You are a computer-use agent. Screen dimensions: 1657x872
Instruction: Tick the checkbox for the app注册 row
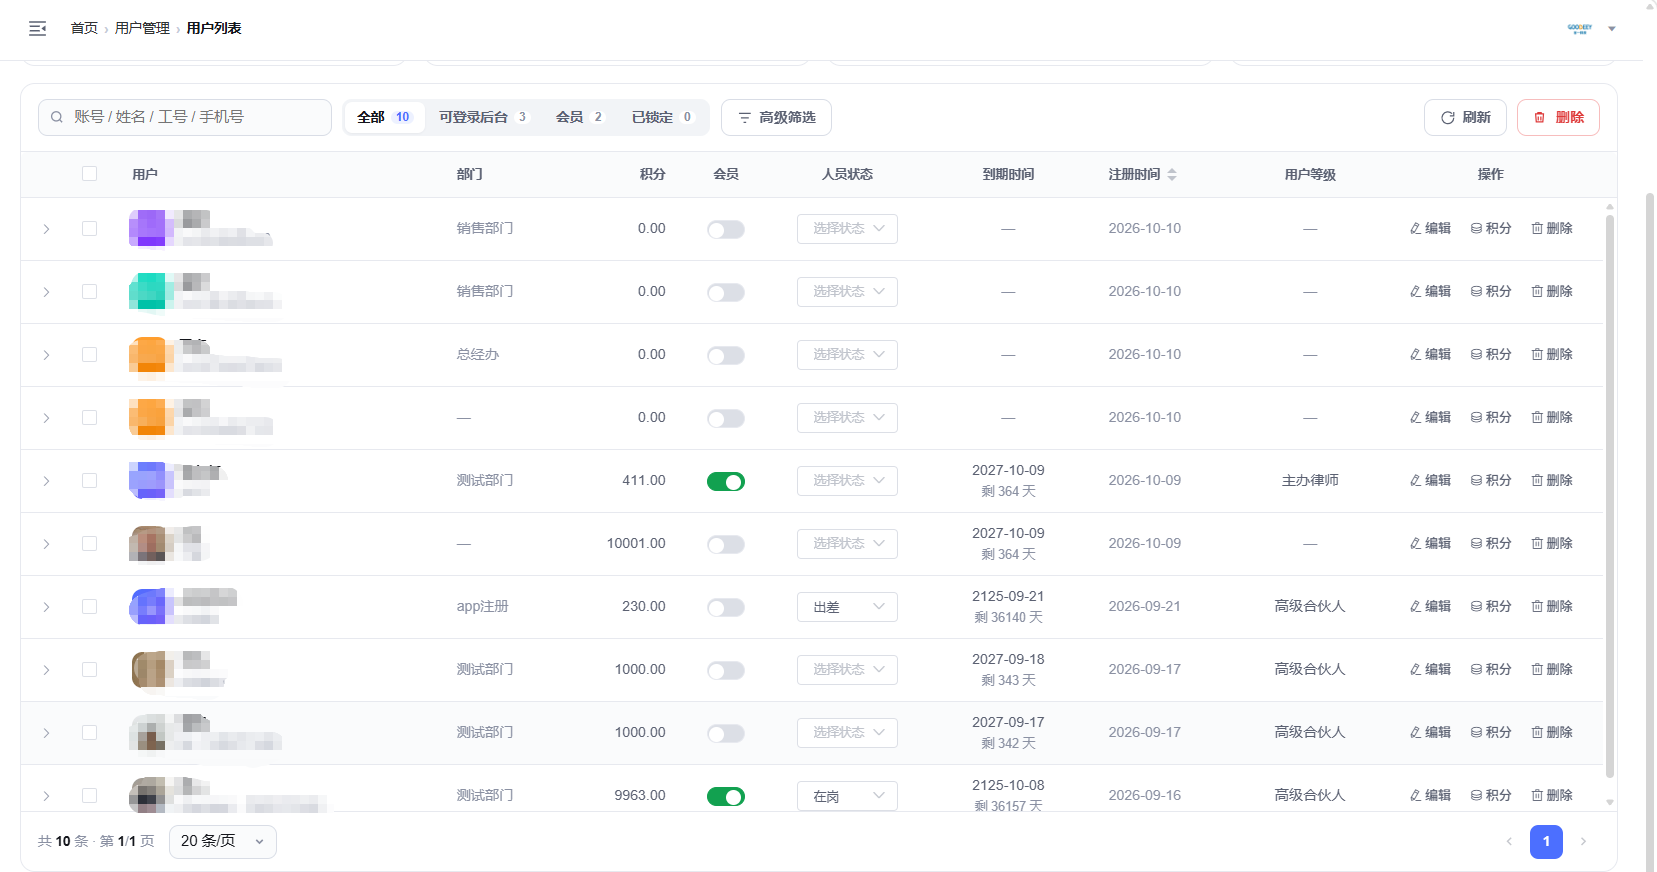click(90, 606)
